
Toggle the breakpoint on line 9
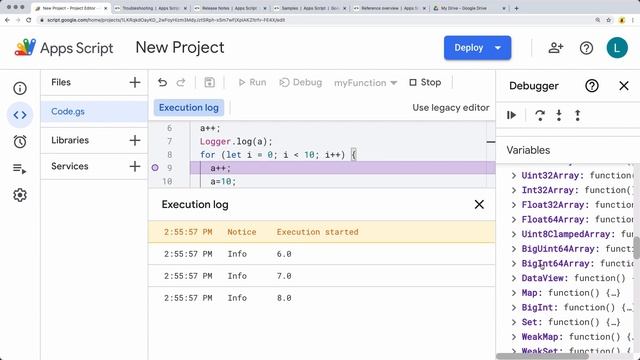click(x=155, y=168)
